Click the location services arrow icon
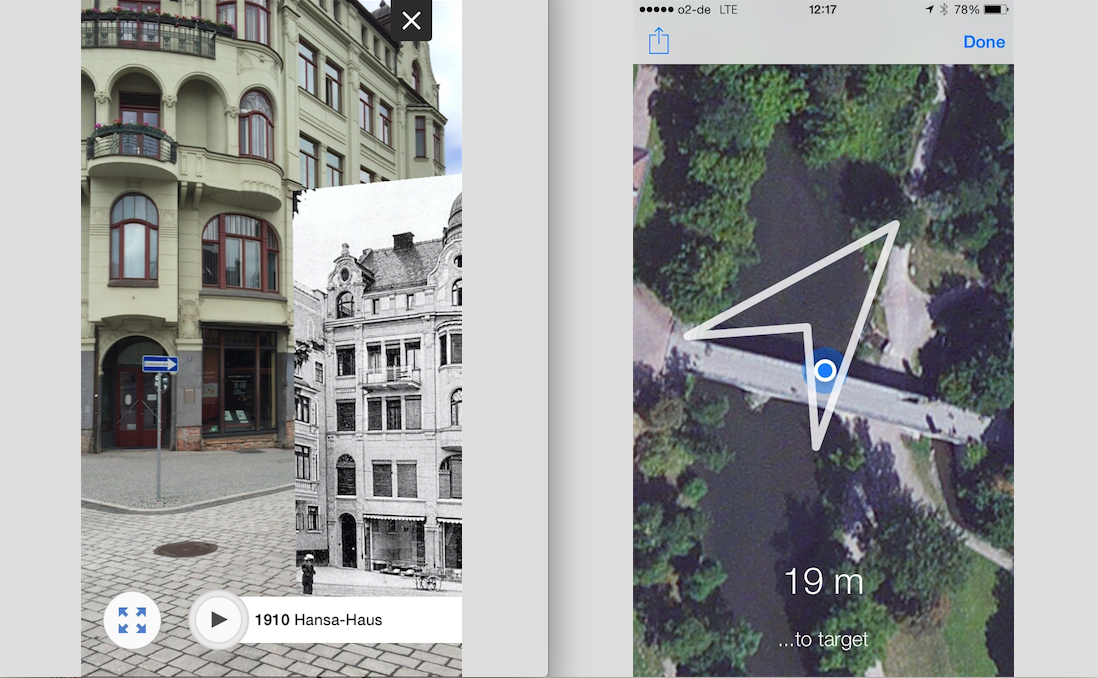1098x678 pixels. click(x=929, y=9)
